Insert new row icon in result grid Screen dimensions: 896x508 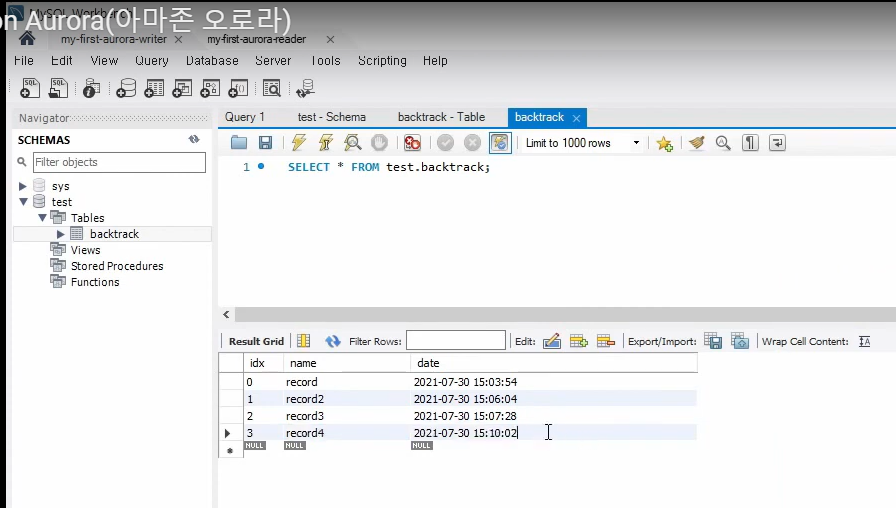pyautogui.click(x=579, y=341)
